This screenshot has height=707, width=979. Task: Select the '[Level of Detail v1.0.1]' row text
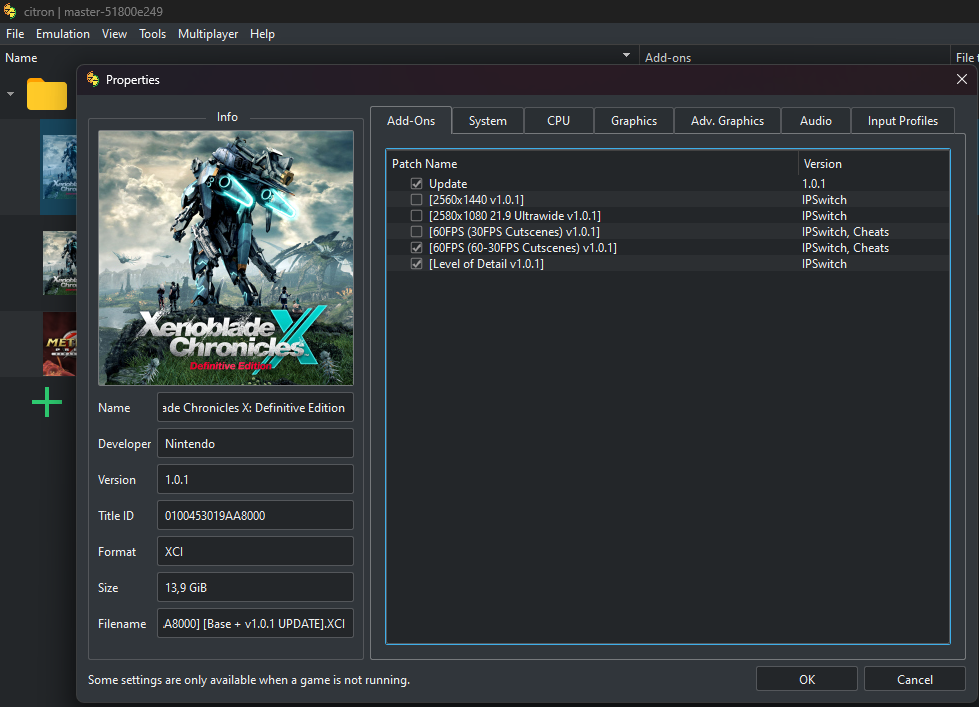(x=486, y=264)
